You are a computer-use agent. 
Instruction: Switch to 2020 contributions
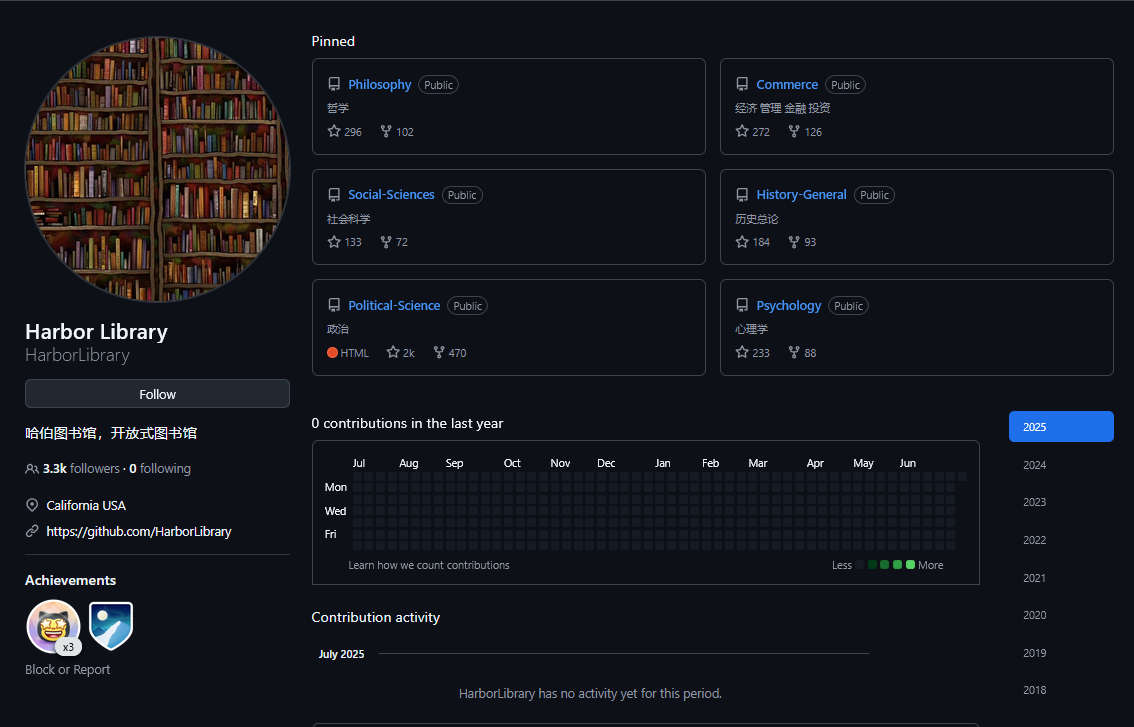1034,615
